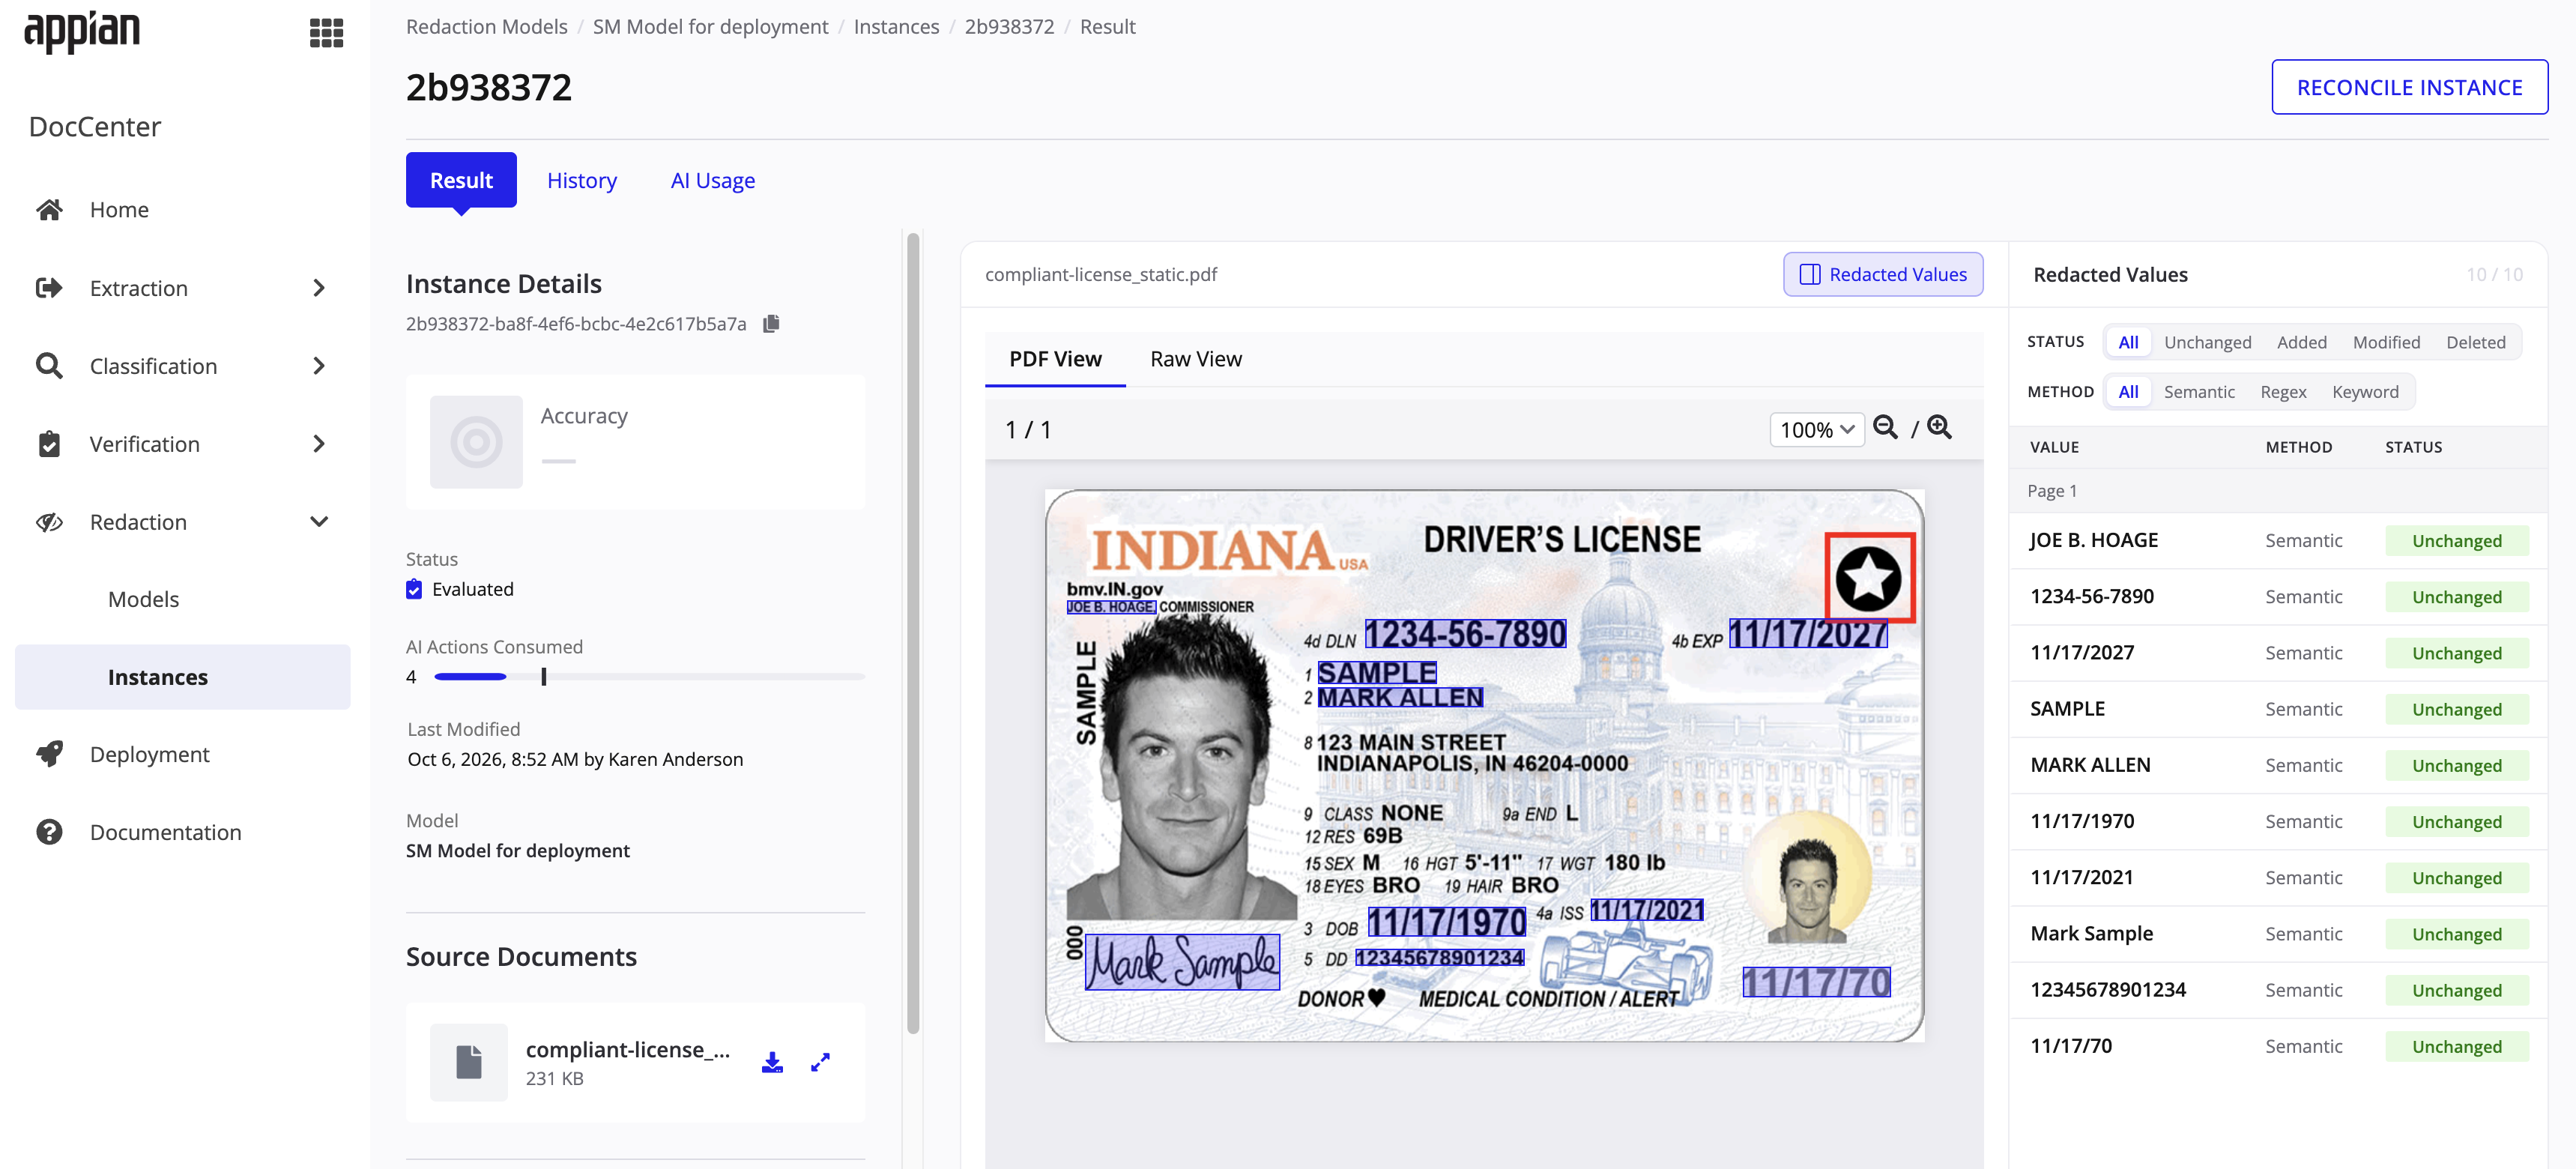This screenshot has width=2576, height=1169.
Task: Download the compliant-license source document
Action: pos(772,1062)
